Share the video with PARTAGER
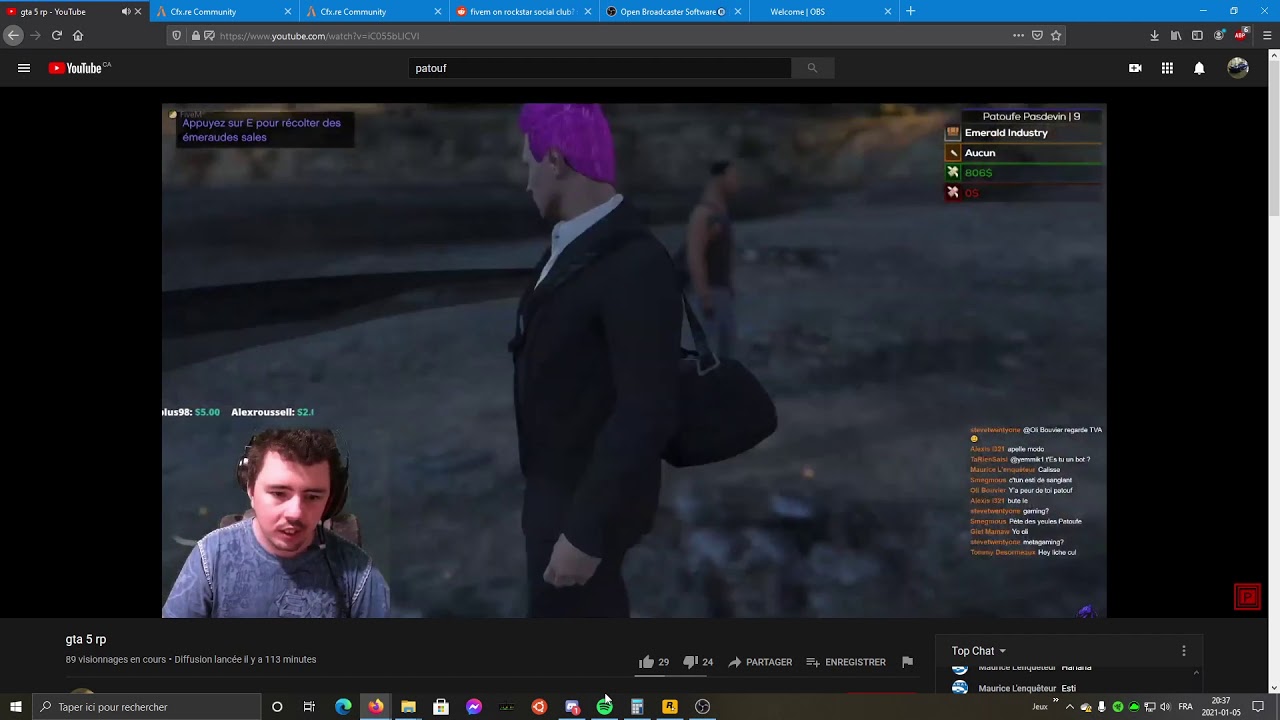Image resolution: width=1280 pixels, height=720 pixels. 760,662
